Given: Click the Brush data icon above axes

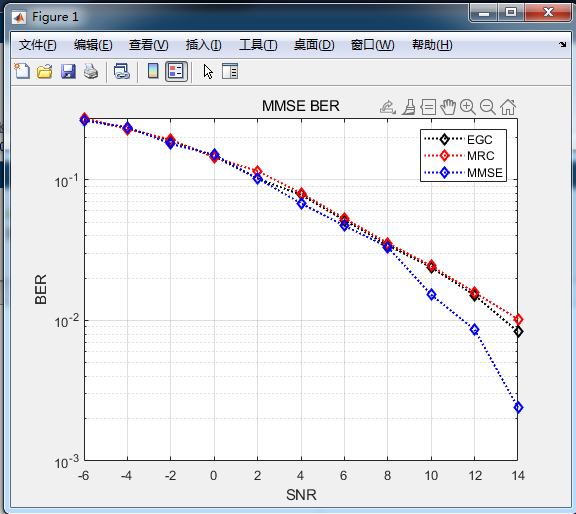Looking at the screenshot, I should pos(408,107).
